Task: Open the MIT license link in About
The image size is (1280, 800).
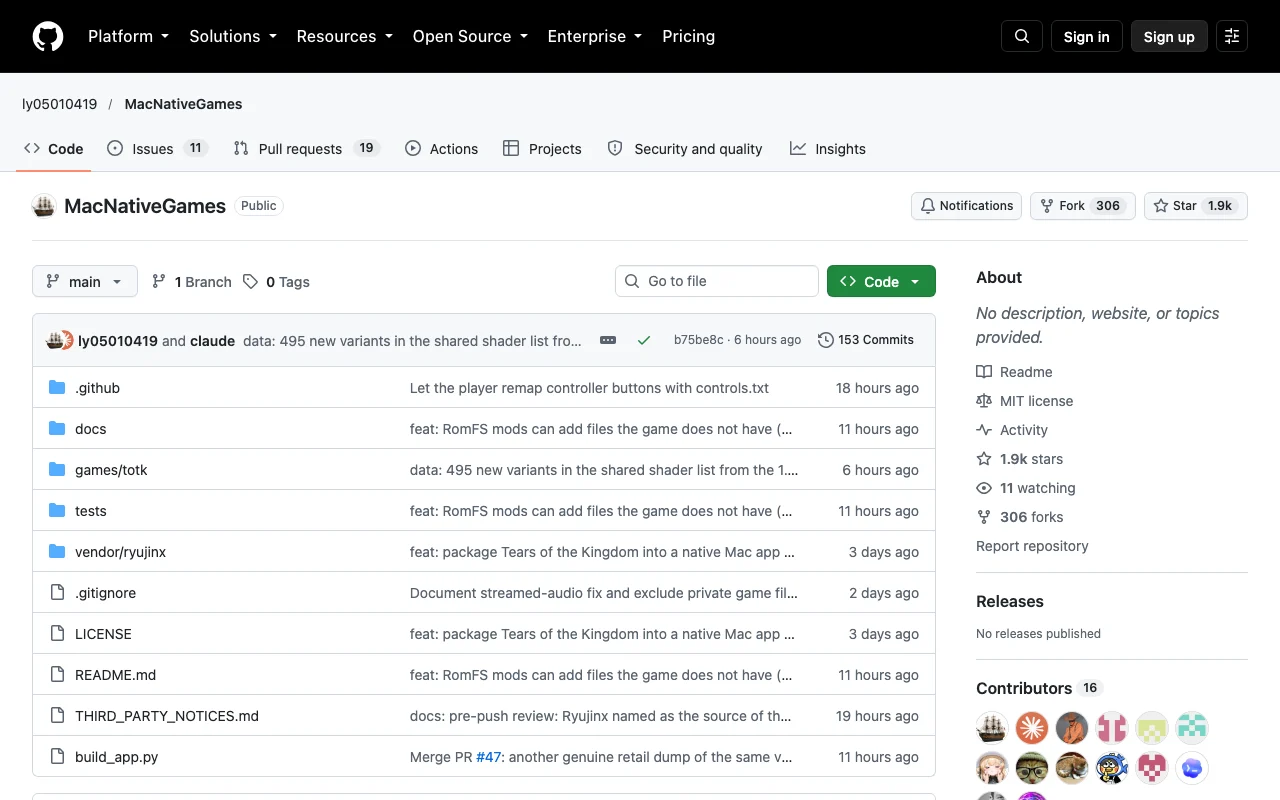Action: 1036,401
